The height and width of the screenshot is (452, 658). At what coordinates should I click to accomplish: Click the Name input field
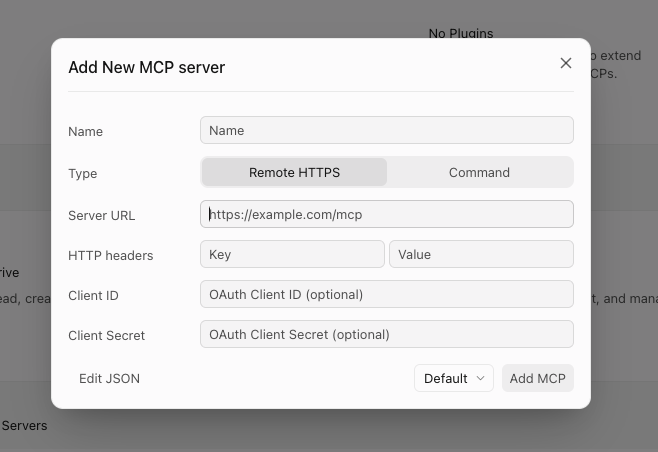[386, 130]
